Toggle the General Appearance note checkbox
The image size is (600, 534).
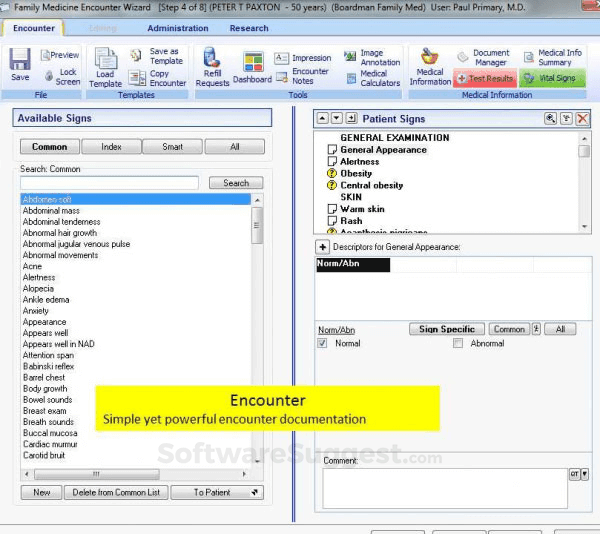coord(332,150)
